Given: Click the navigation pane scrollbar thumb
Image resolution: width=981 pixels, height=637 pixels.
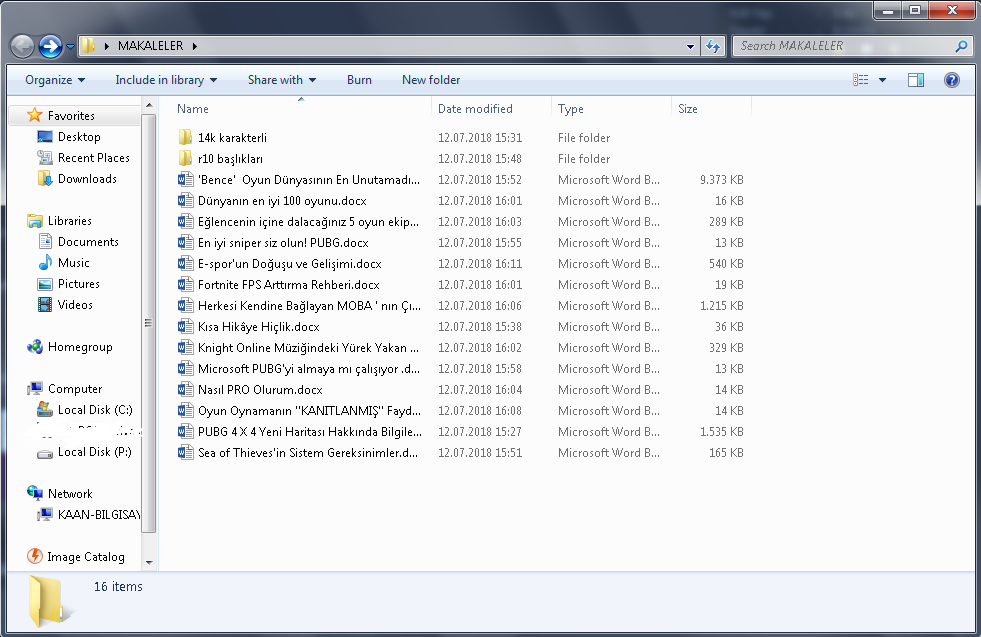Looking at the screenshot, I should [x=149, y=323].
